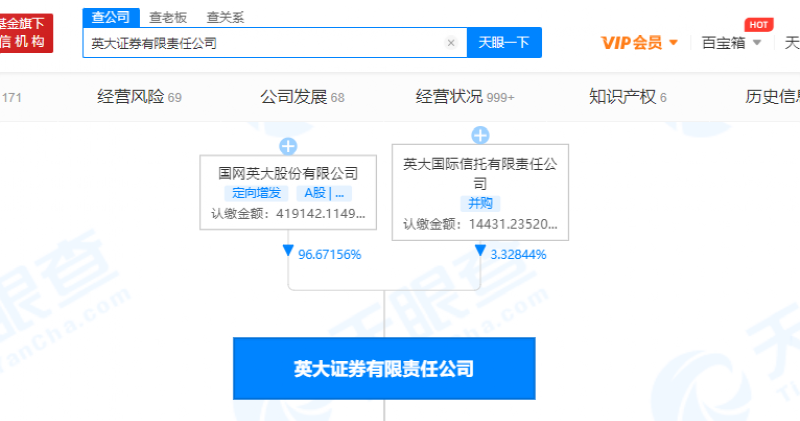Click the 并购 tag
The image size is (800, 421).
[480, 203]
